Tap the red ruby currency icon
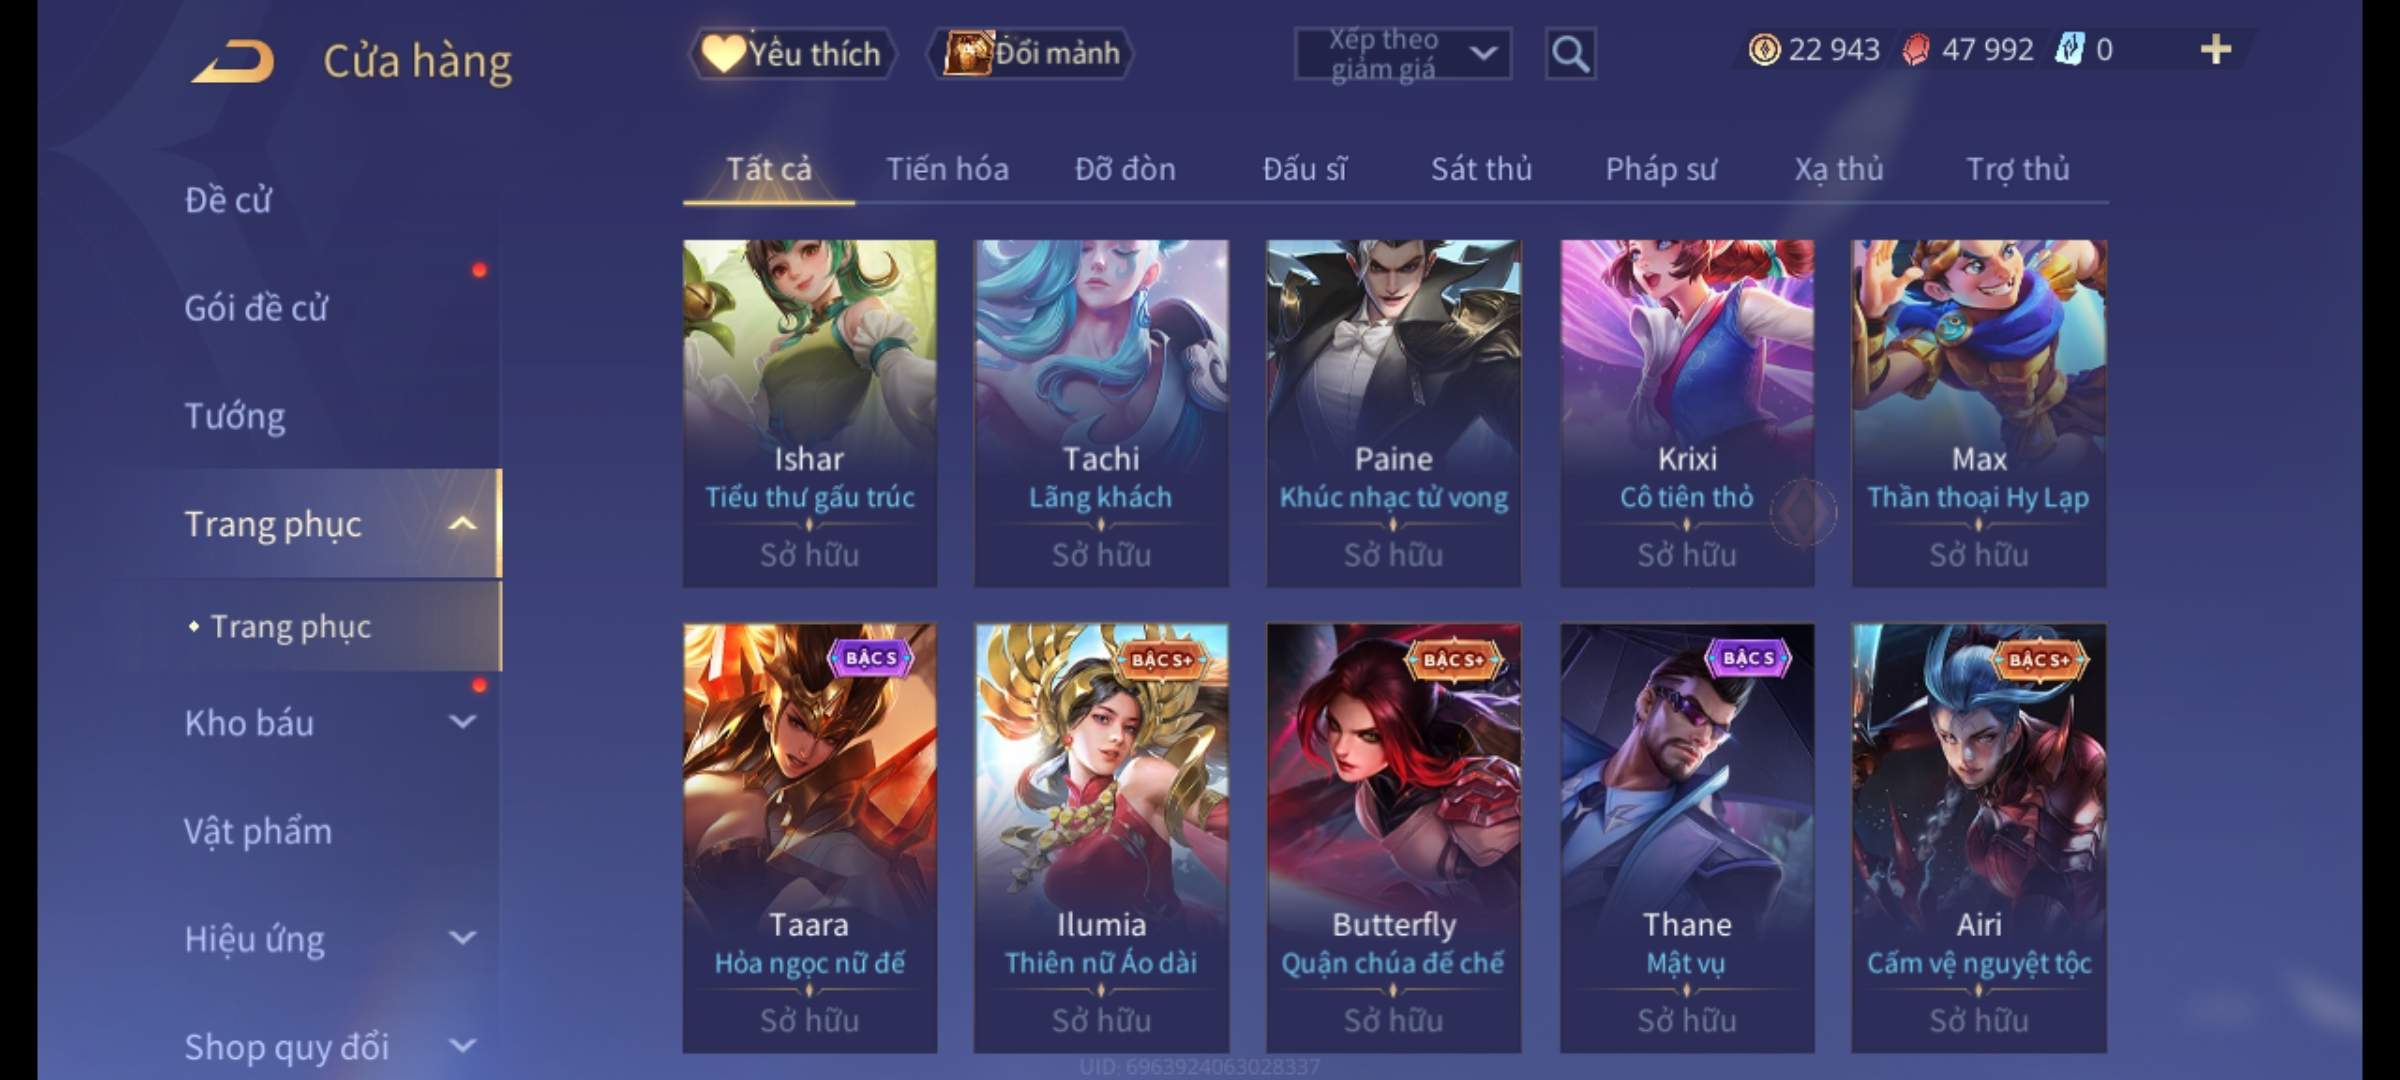Viewport: 2400px width, 1080px height. [1916, 49]
